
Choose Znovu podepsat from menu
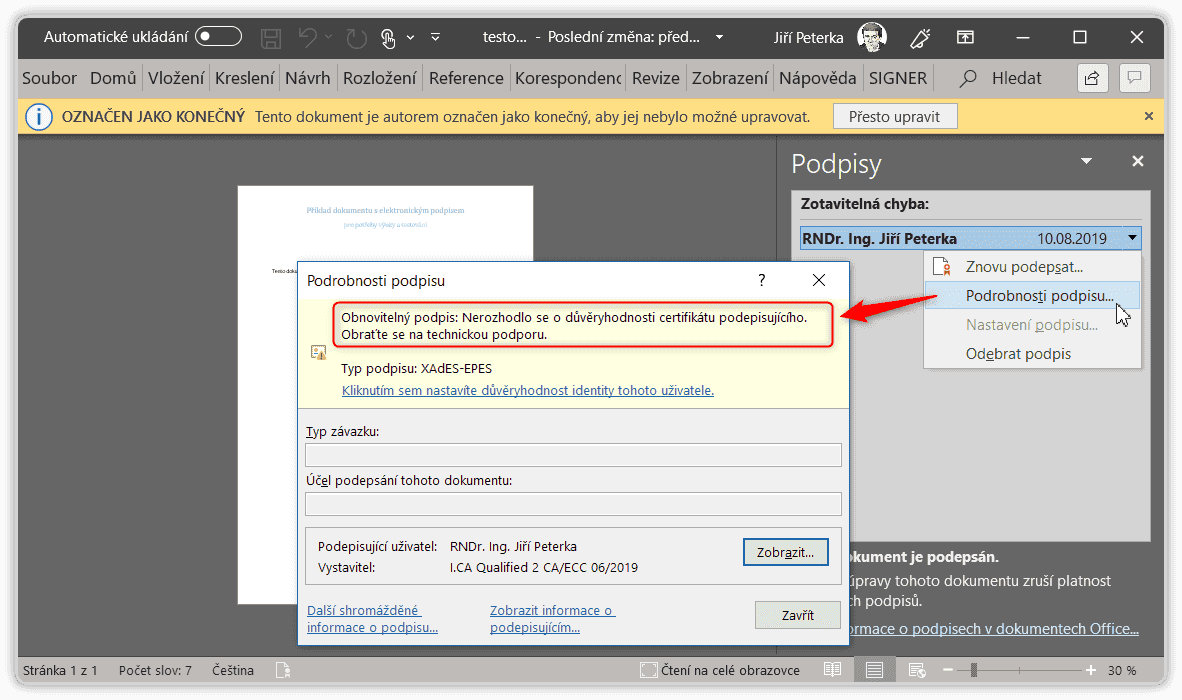click(x=1032, y=267)
